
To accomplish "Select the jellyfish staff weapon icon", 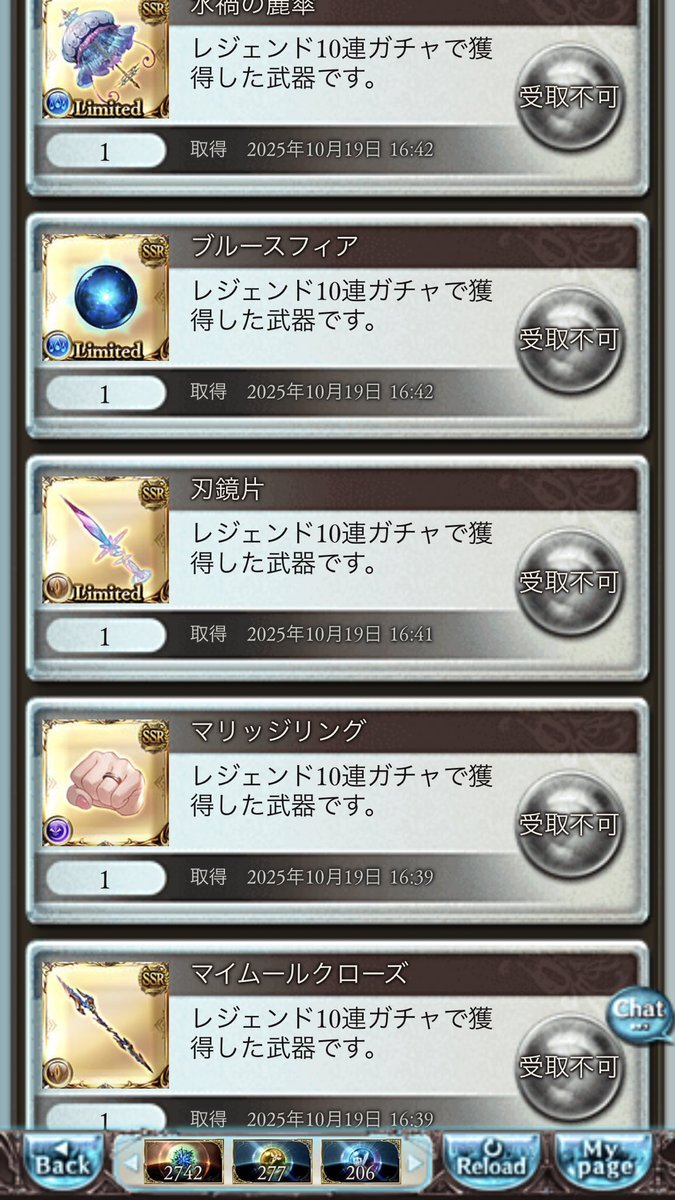I will point(105,59).
